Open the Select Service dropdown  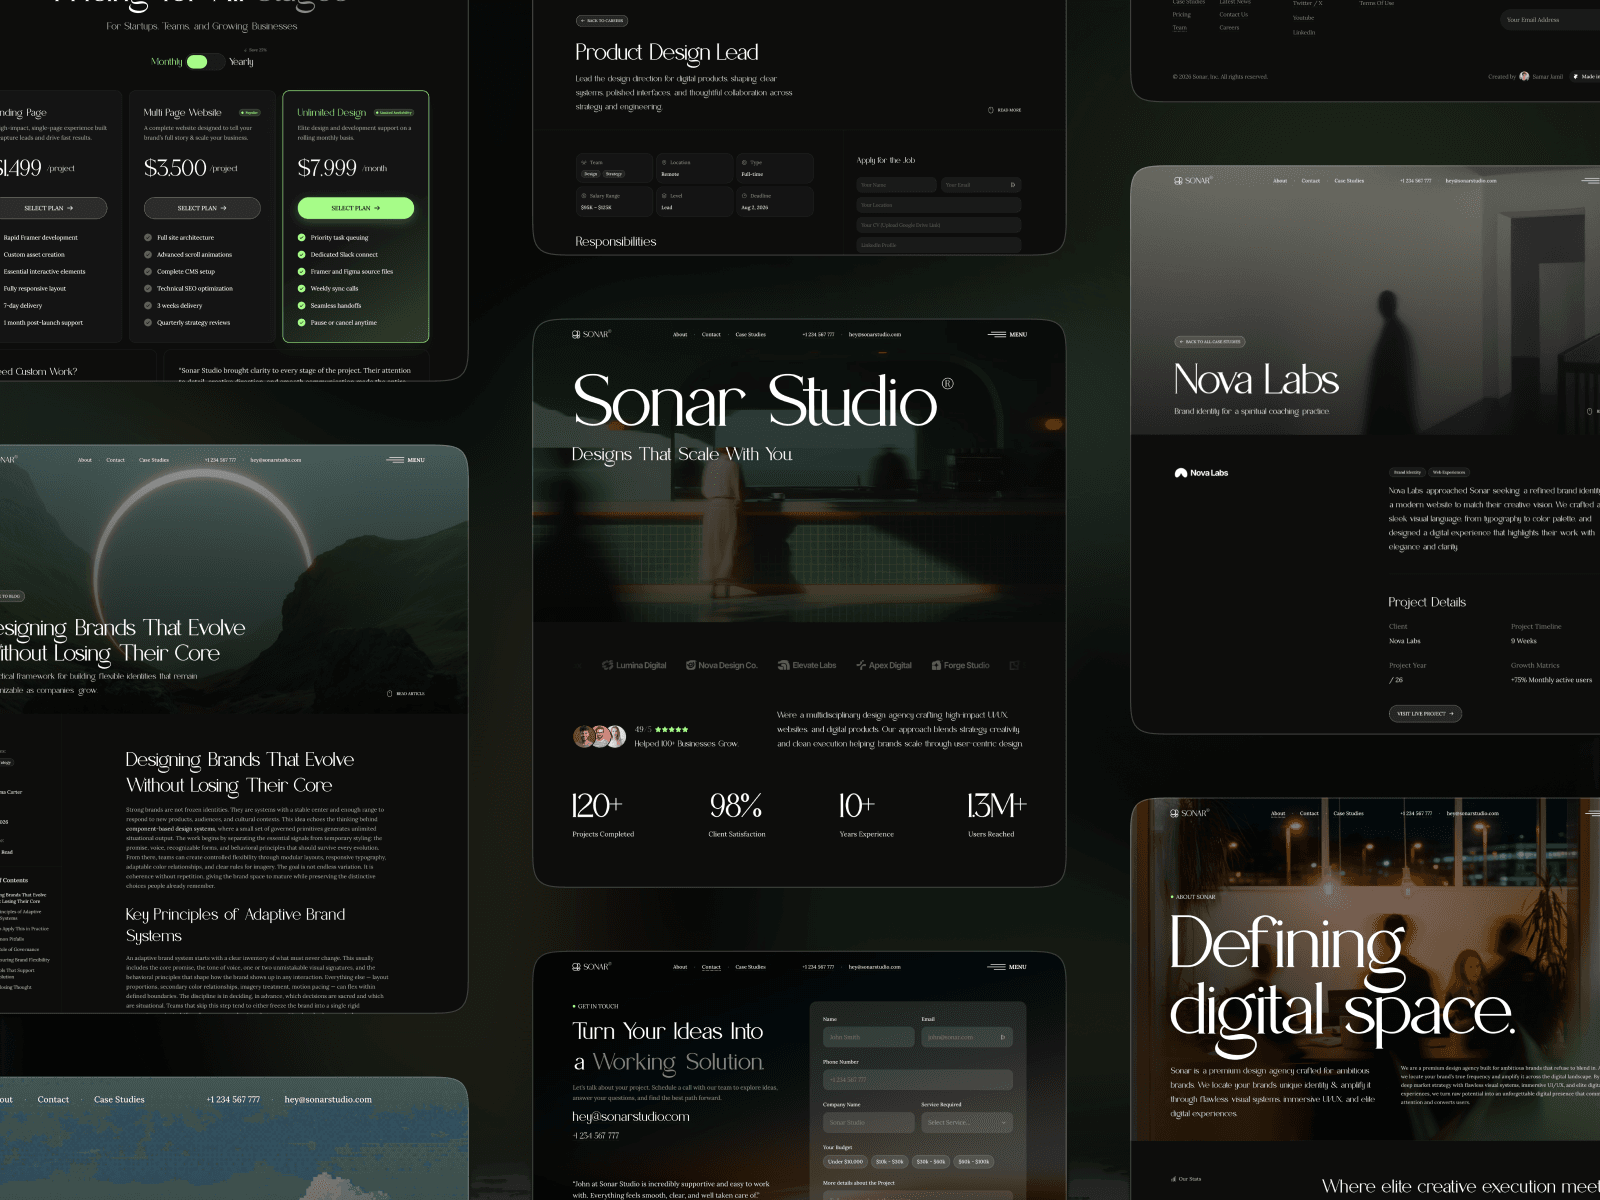(966, 1122)
